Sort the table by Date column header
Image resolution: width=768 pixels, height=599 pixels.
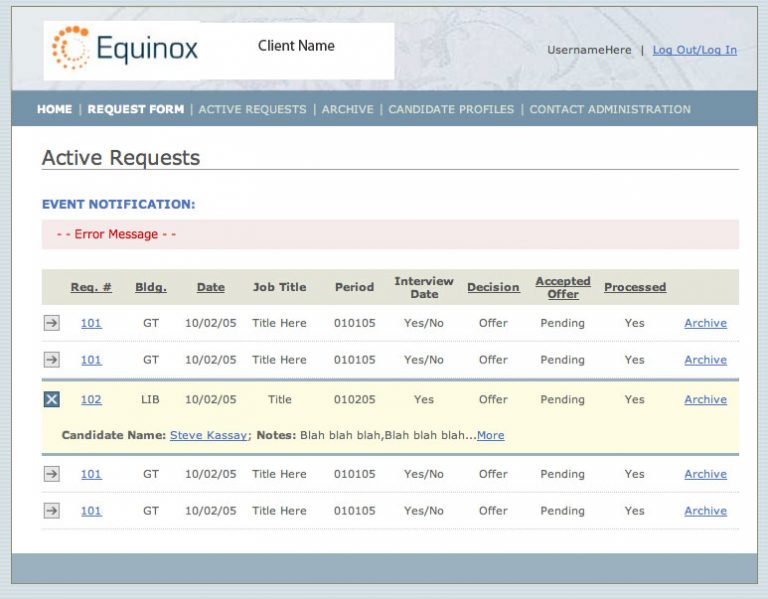[210, 287]
